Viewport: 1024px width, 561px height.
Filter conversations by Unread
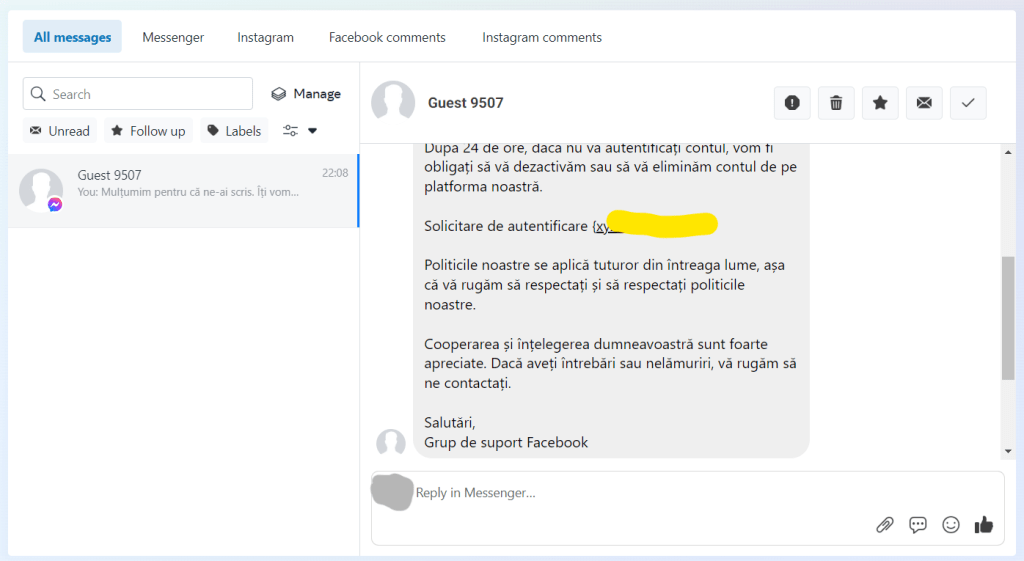[x=60, y=131]
